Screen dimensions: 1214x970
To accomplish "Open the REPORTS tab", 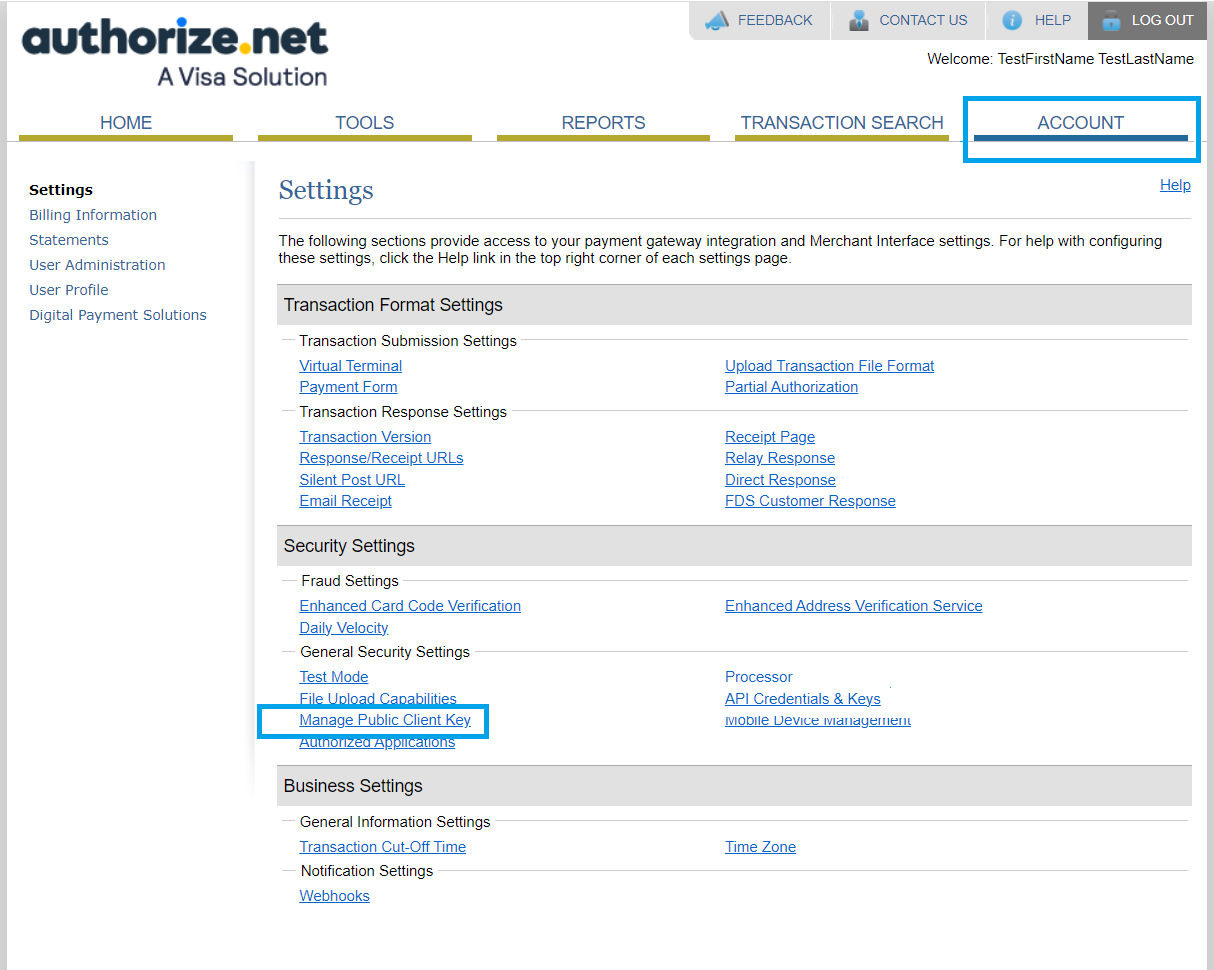I will (603, 123).
